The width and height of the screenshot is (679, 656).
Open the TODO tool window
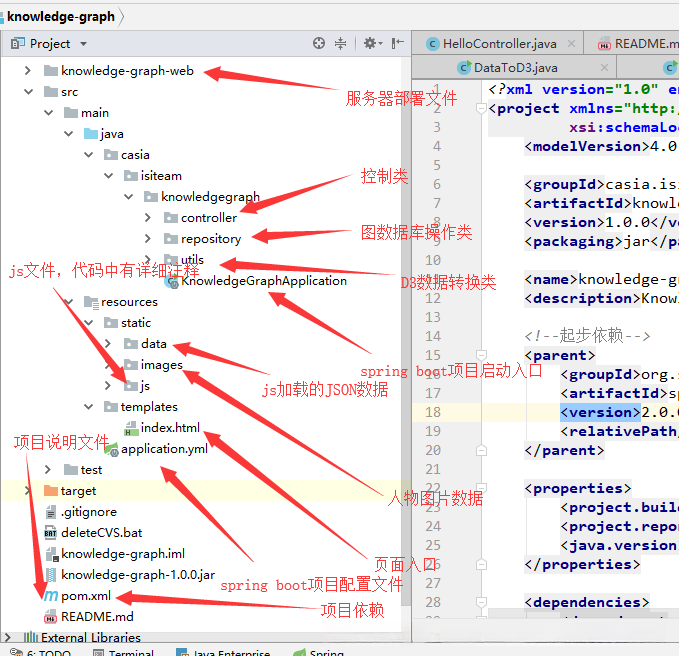point(41,652)
